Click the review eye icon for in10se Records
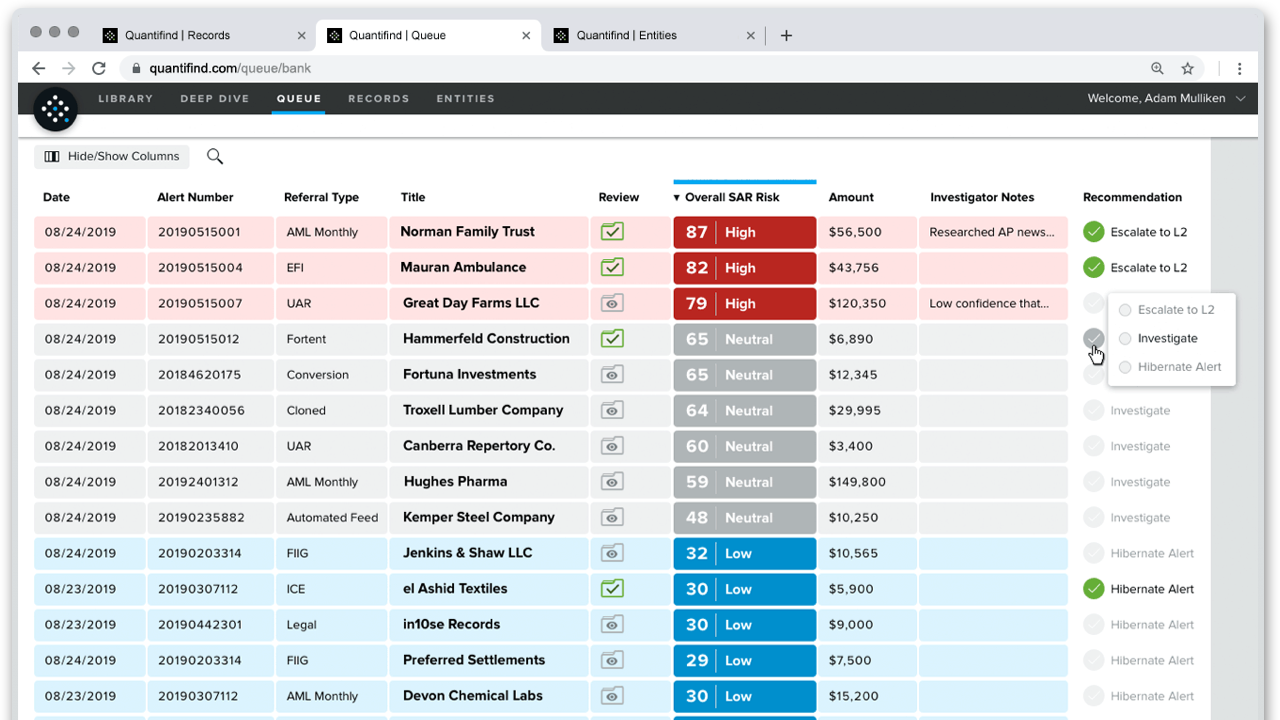Image resolution: width=1280 pixels, height=720 pixels. point(612,625)
